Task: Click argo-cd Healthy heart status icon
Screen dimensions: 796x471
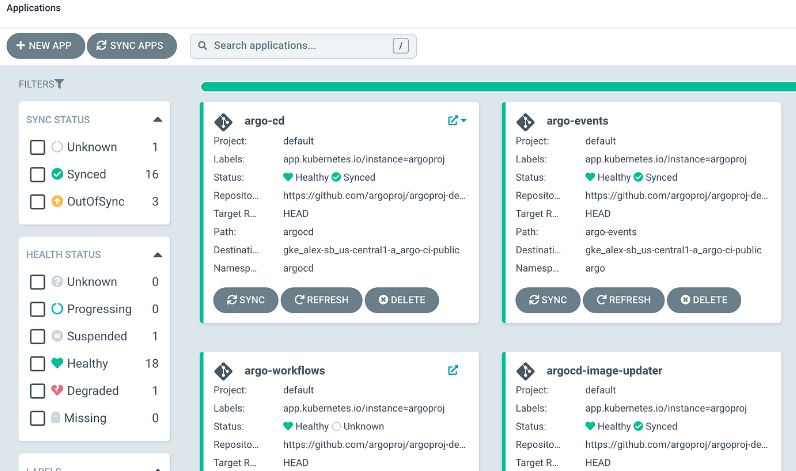Action: pos(288,177)
